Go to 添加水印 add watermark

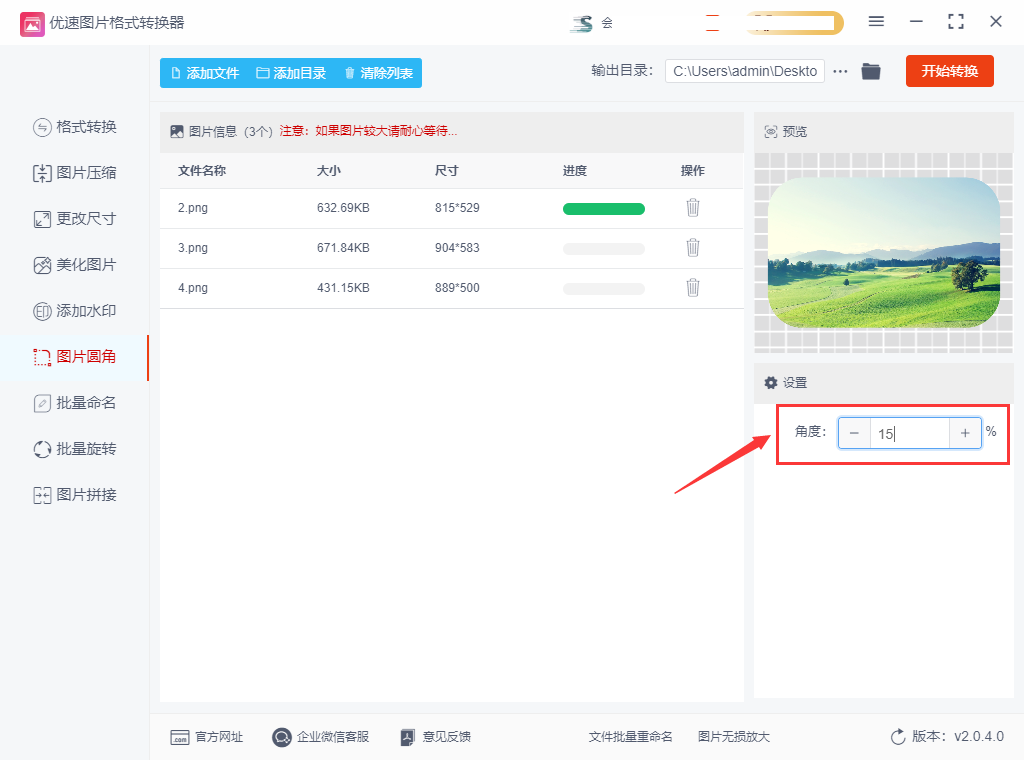point(74,311)
